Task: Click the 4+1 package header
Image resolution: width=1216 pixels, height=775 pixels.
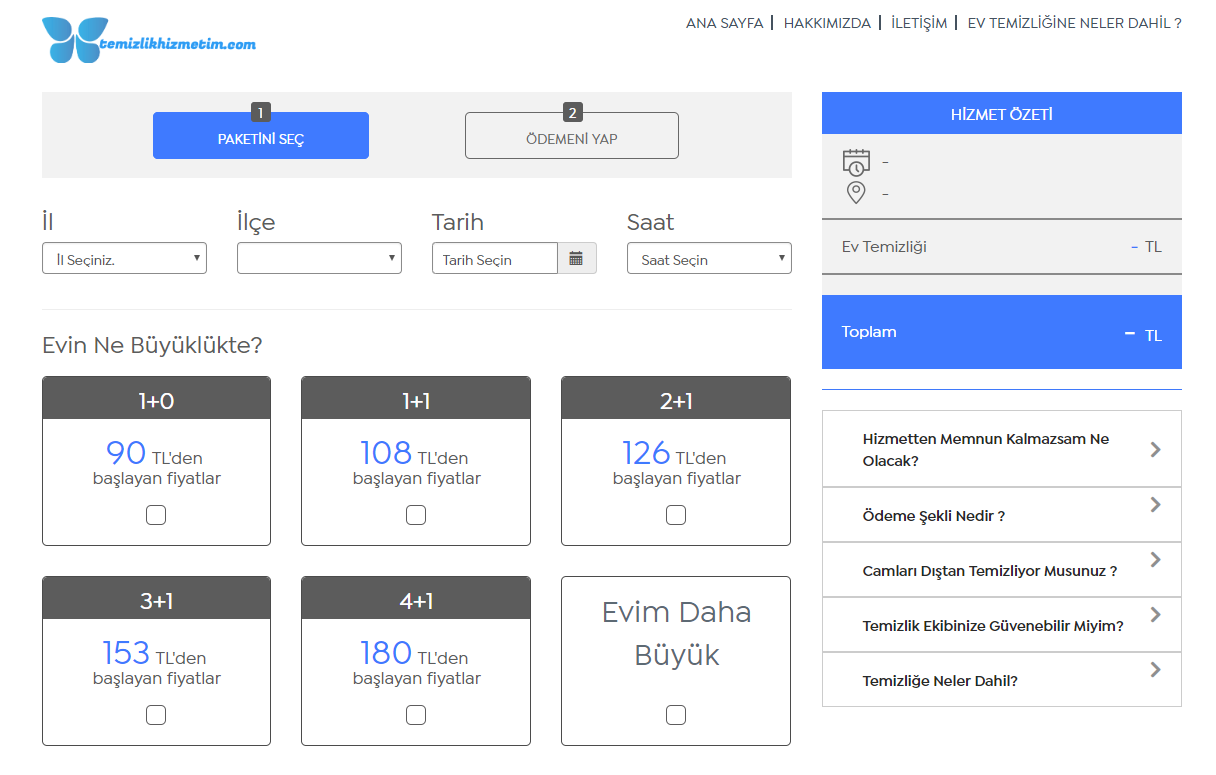Action: [x=416, y=599]
